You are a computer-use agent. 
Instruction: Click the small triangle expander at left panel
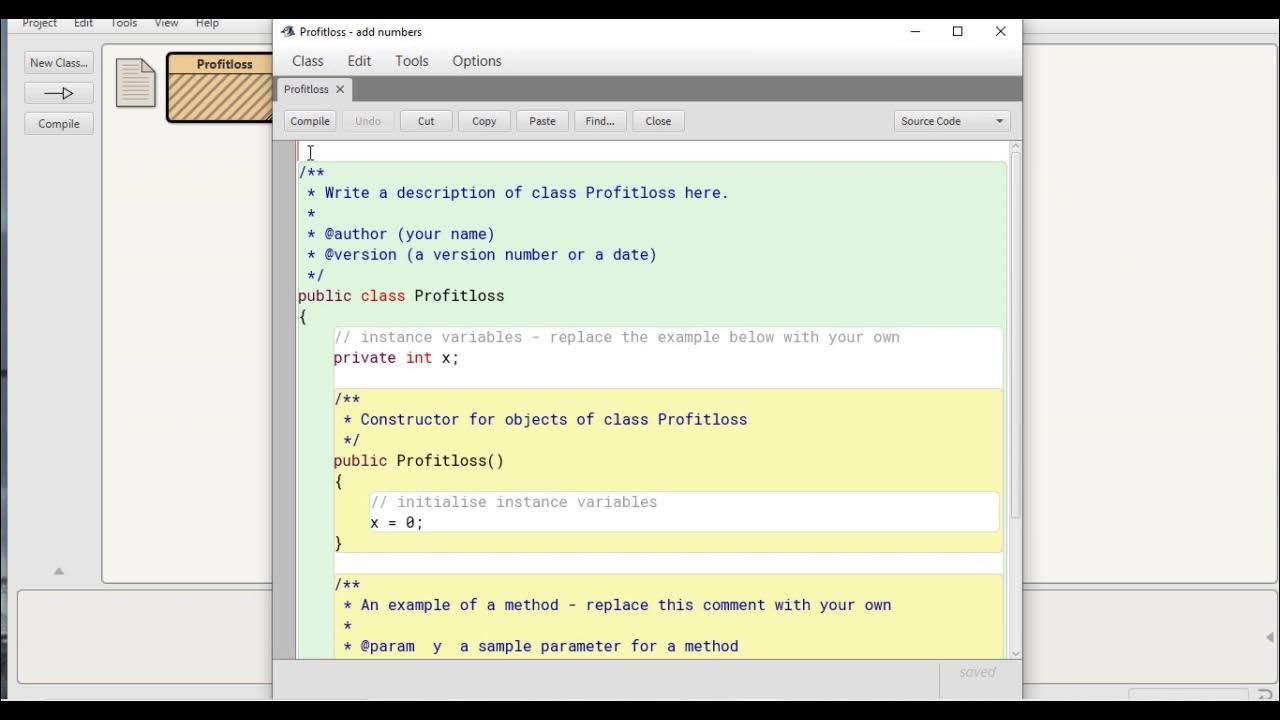pyautogui.click(x=58, y=571)
